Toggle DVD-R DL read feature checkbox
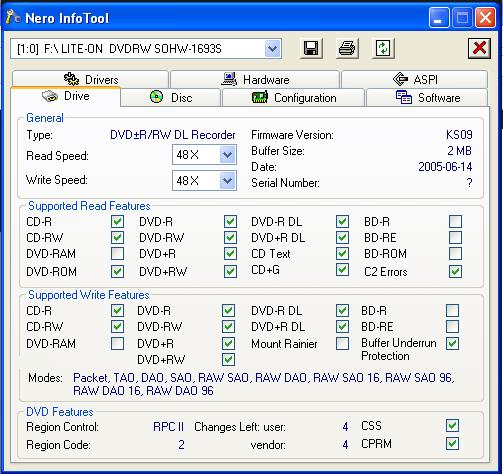The width and height of the screenshot is (503, 474). pos(342,222)
